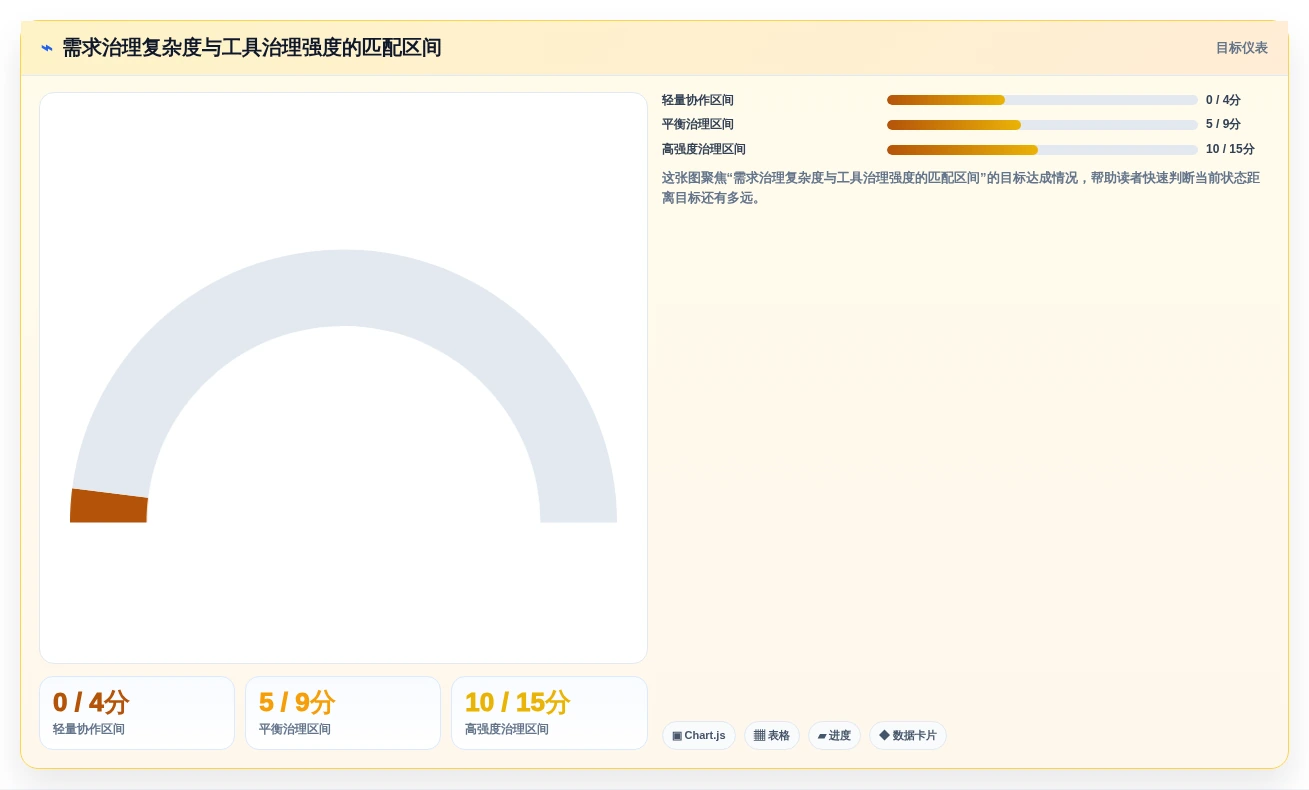The height and width of the screenshot is (790, 1309).
Task: Click the 轻量协作区间 label in progress list
Action: [x=698, y=100]
